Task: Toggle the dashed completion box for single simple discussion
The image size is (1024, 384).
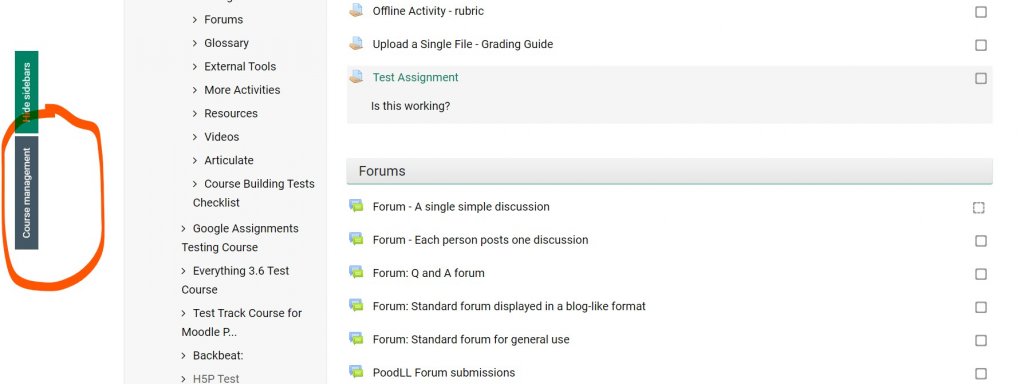Action: click(978, 208)
